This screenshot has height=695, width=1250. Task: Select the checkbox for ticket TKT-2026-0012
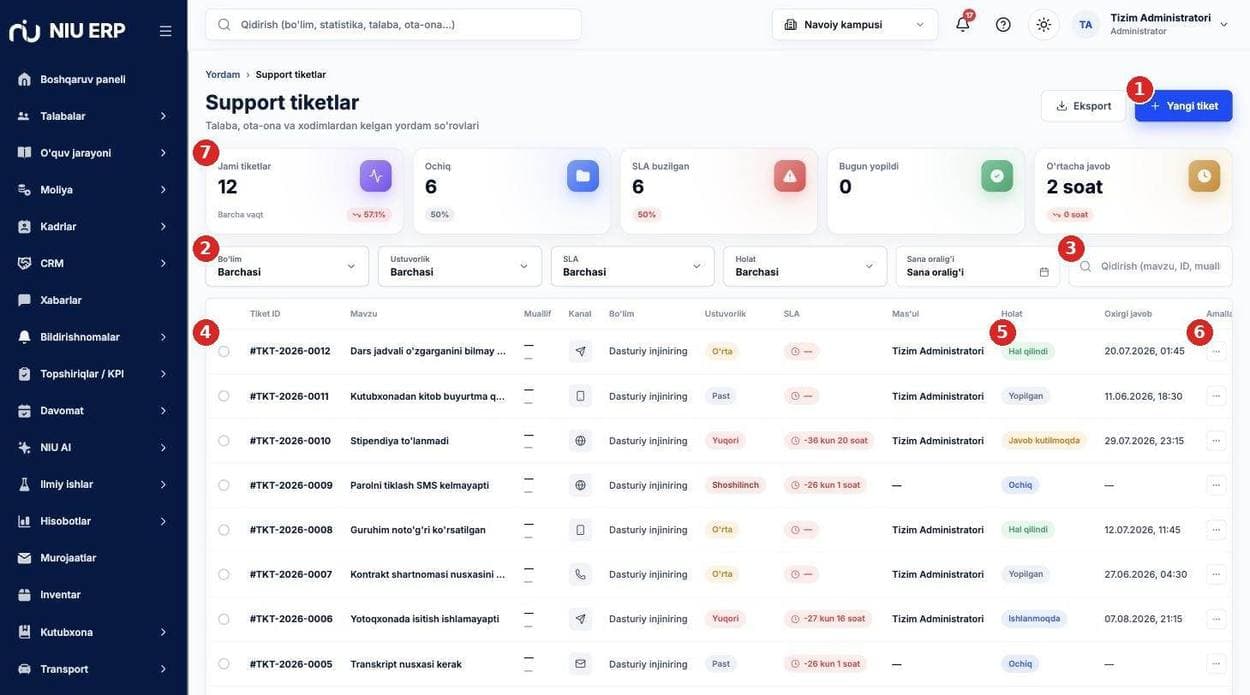tap(224, 351)
